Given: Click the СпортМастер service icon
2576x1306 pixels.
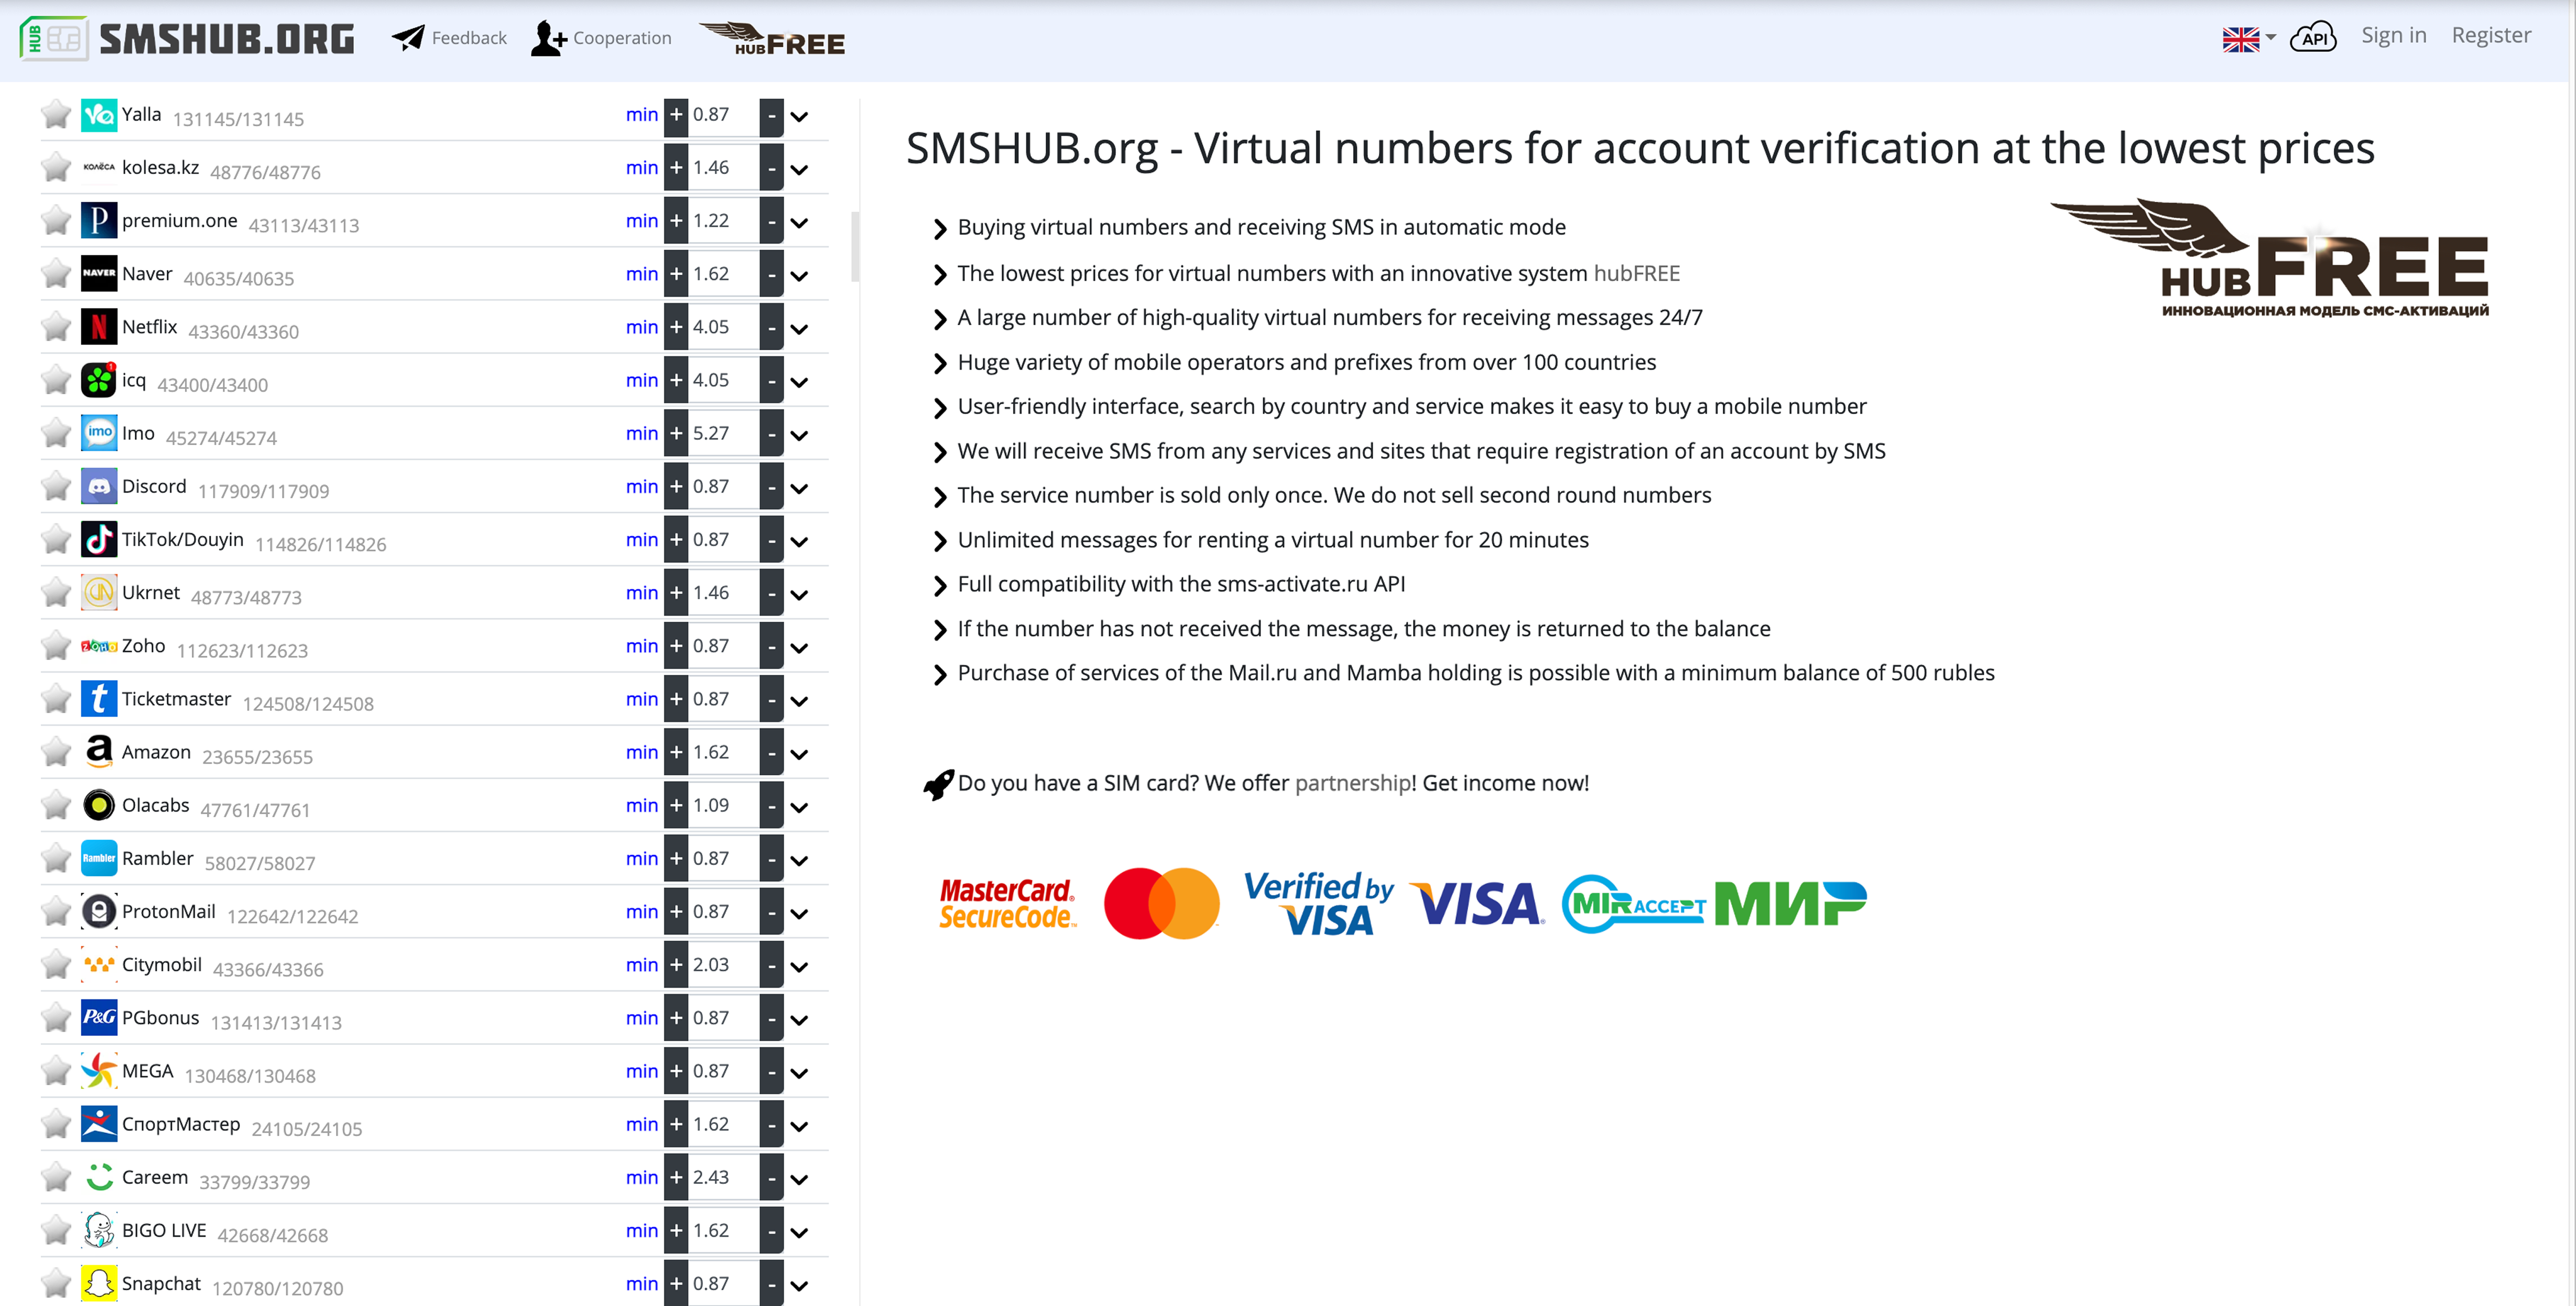Looking at the screenshot, I should pos(99,1124).
